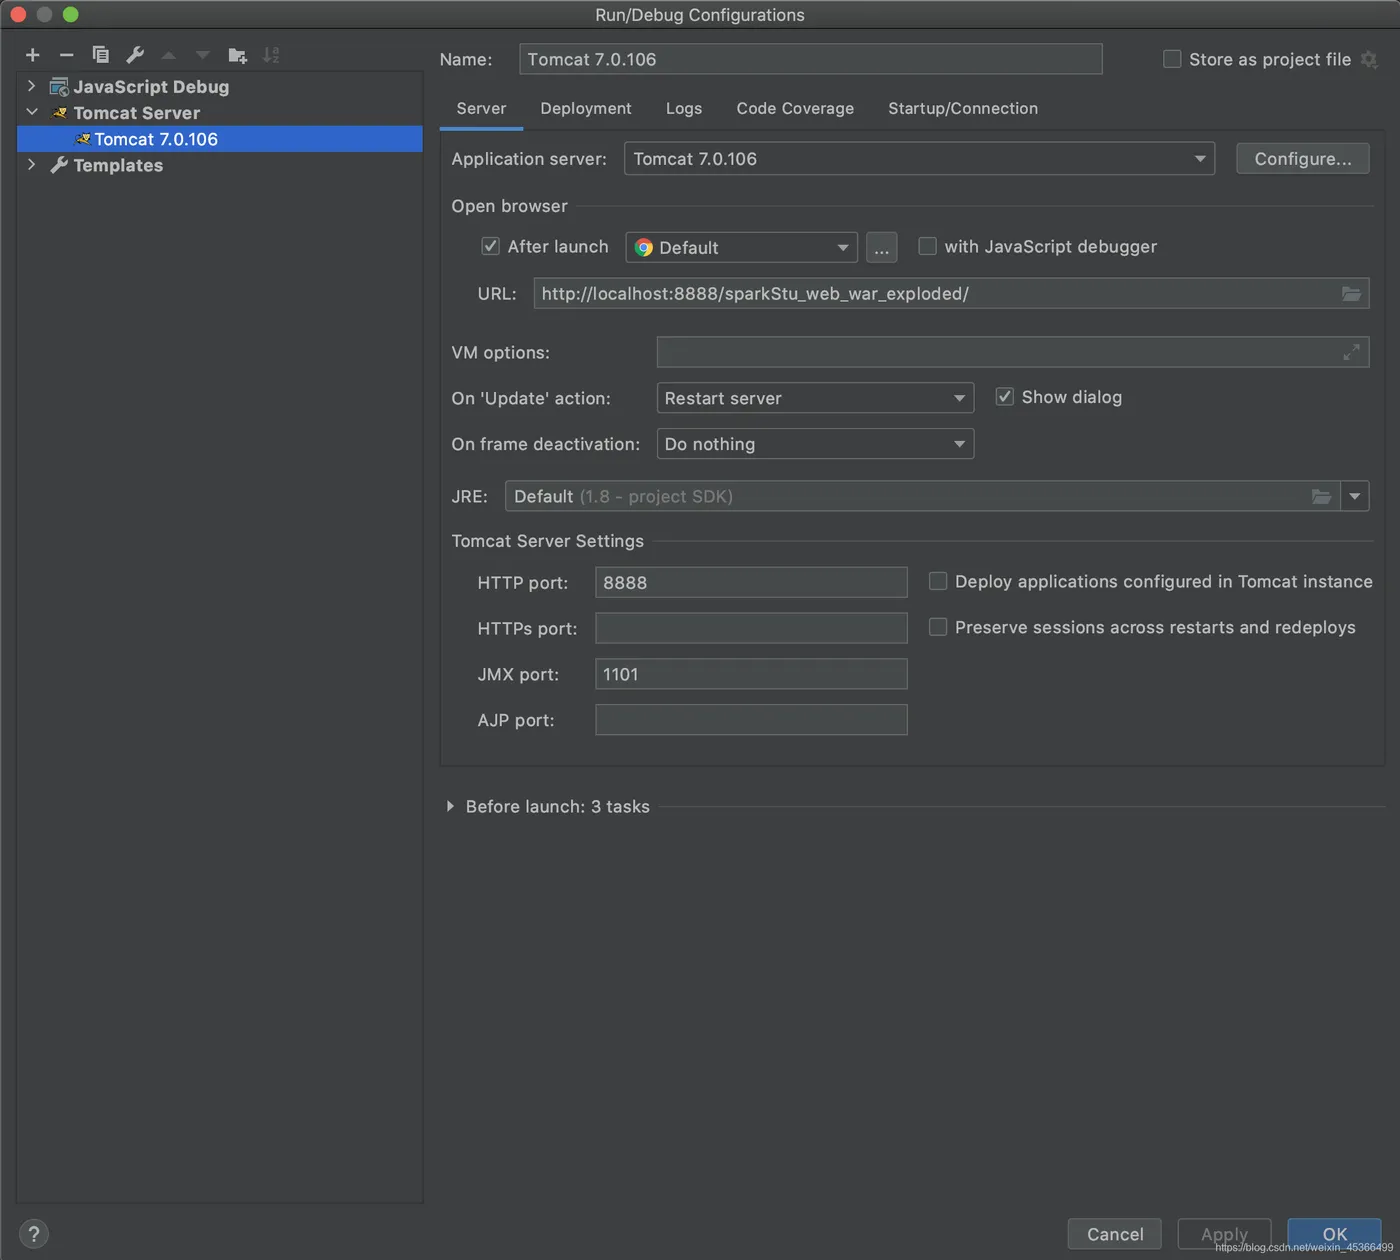
Task: Enable with JavaScript debugger checkbox
Action: [927, 246]
